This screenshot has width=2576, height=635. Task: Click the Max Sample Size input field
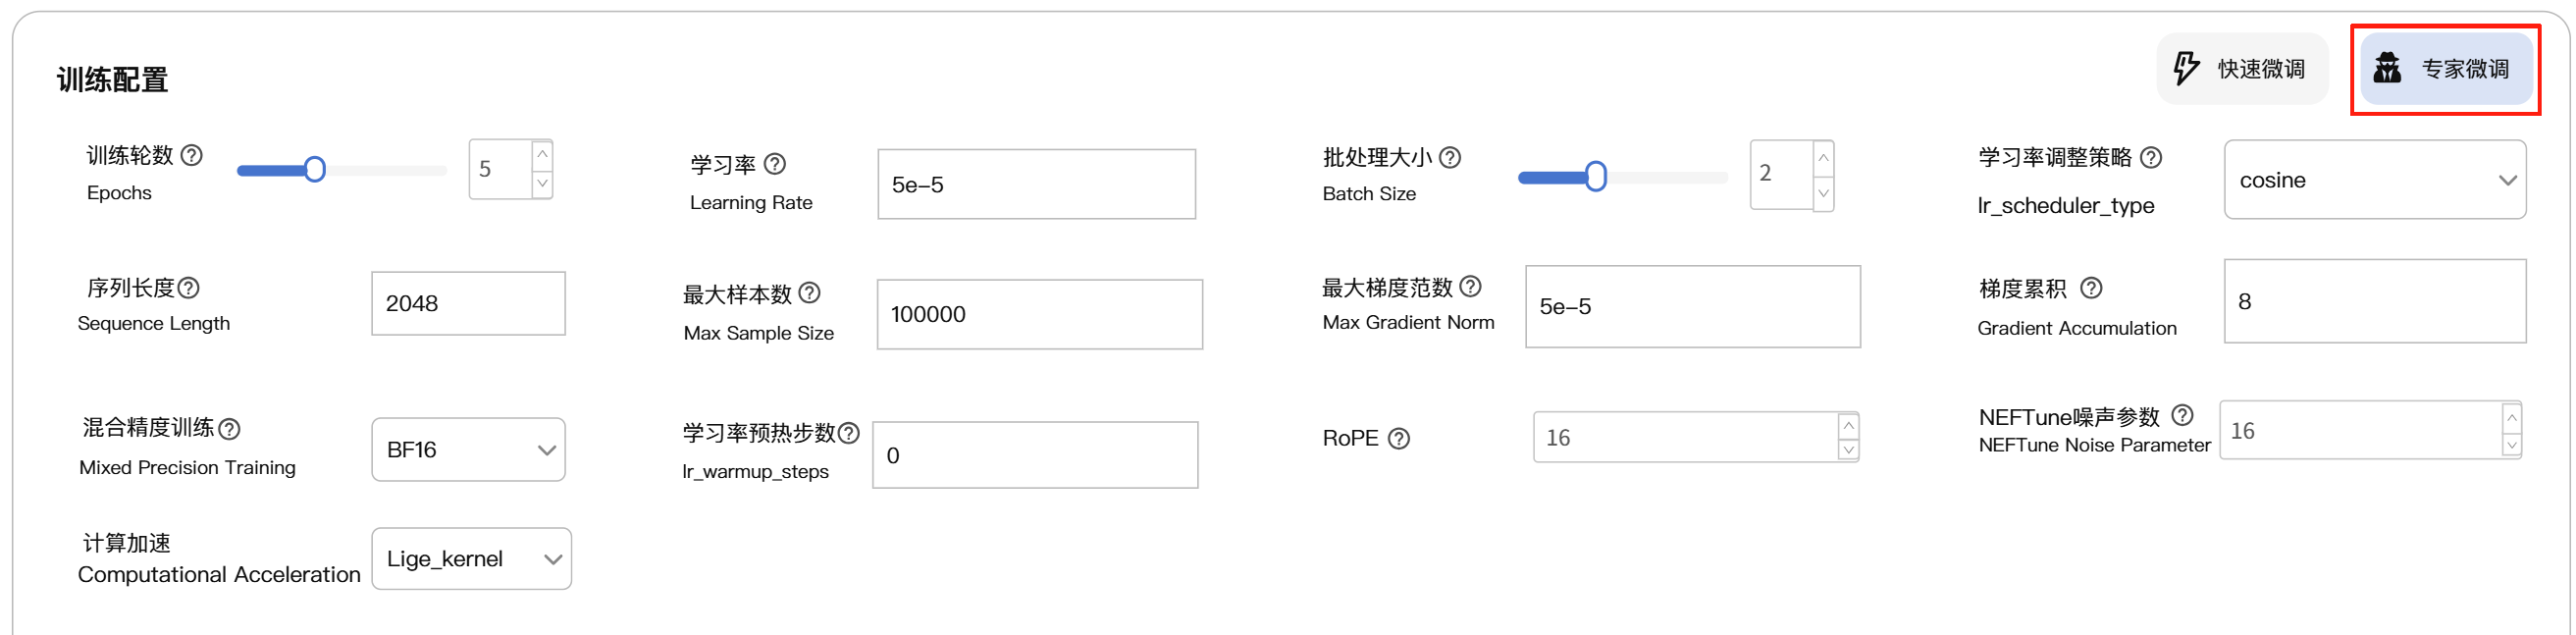click(x=1039, y=315)
